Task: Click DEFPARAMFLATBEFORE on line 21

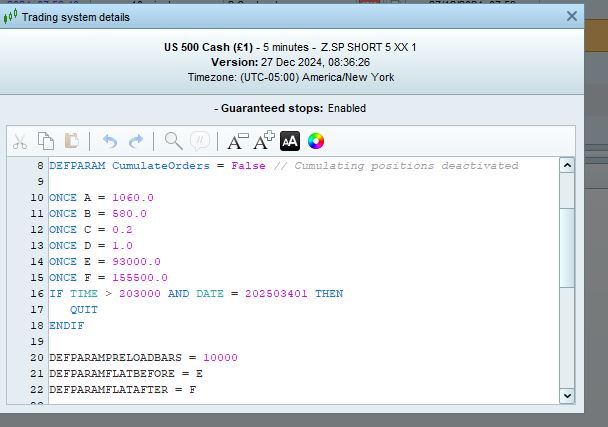Action: (x=112, y=374)
